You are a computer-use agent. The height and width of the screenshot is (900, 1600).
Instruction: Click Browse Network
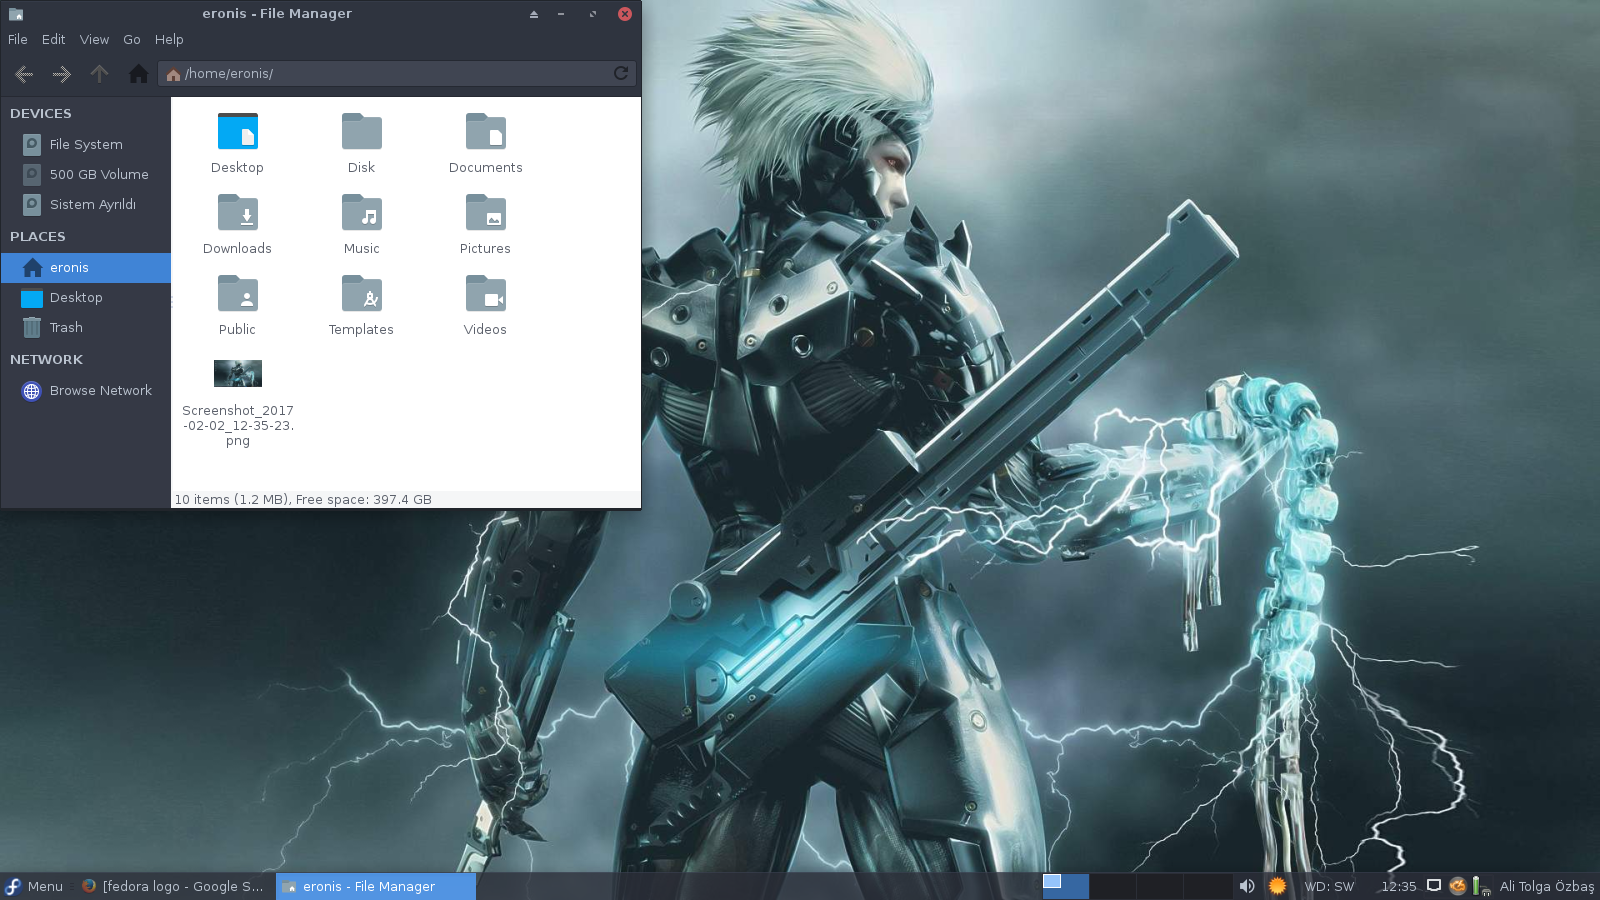point(86,391)
